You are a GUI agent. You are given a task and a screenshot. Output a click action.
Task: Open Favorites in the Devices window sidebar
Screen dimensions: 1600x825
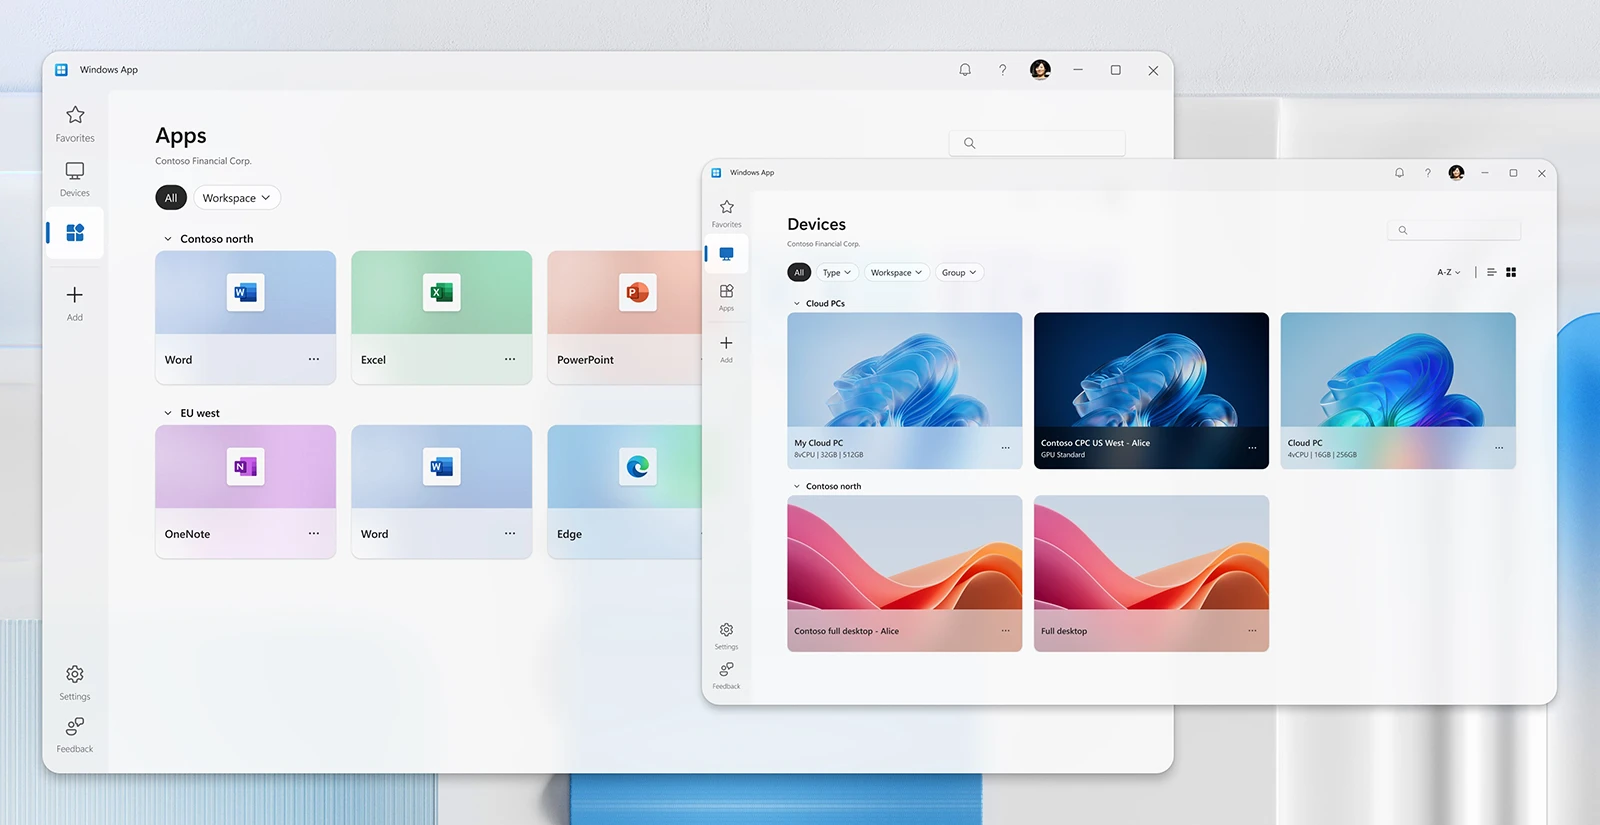coord(727,213)
